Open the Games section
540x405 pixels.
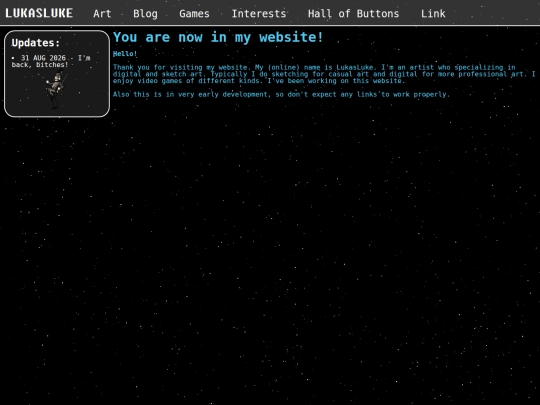tap(194, 13)
